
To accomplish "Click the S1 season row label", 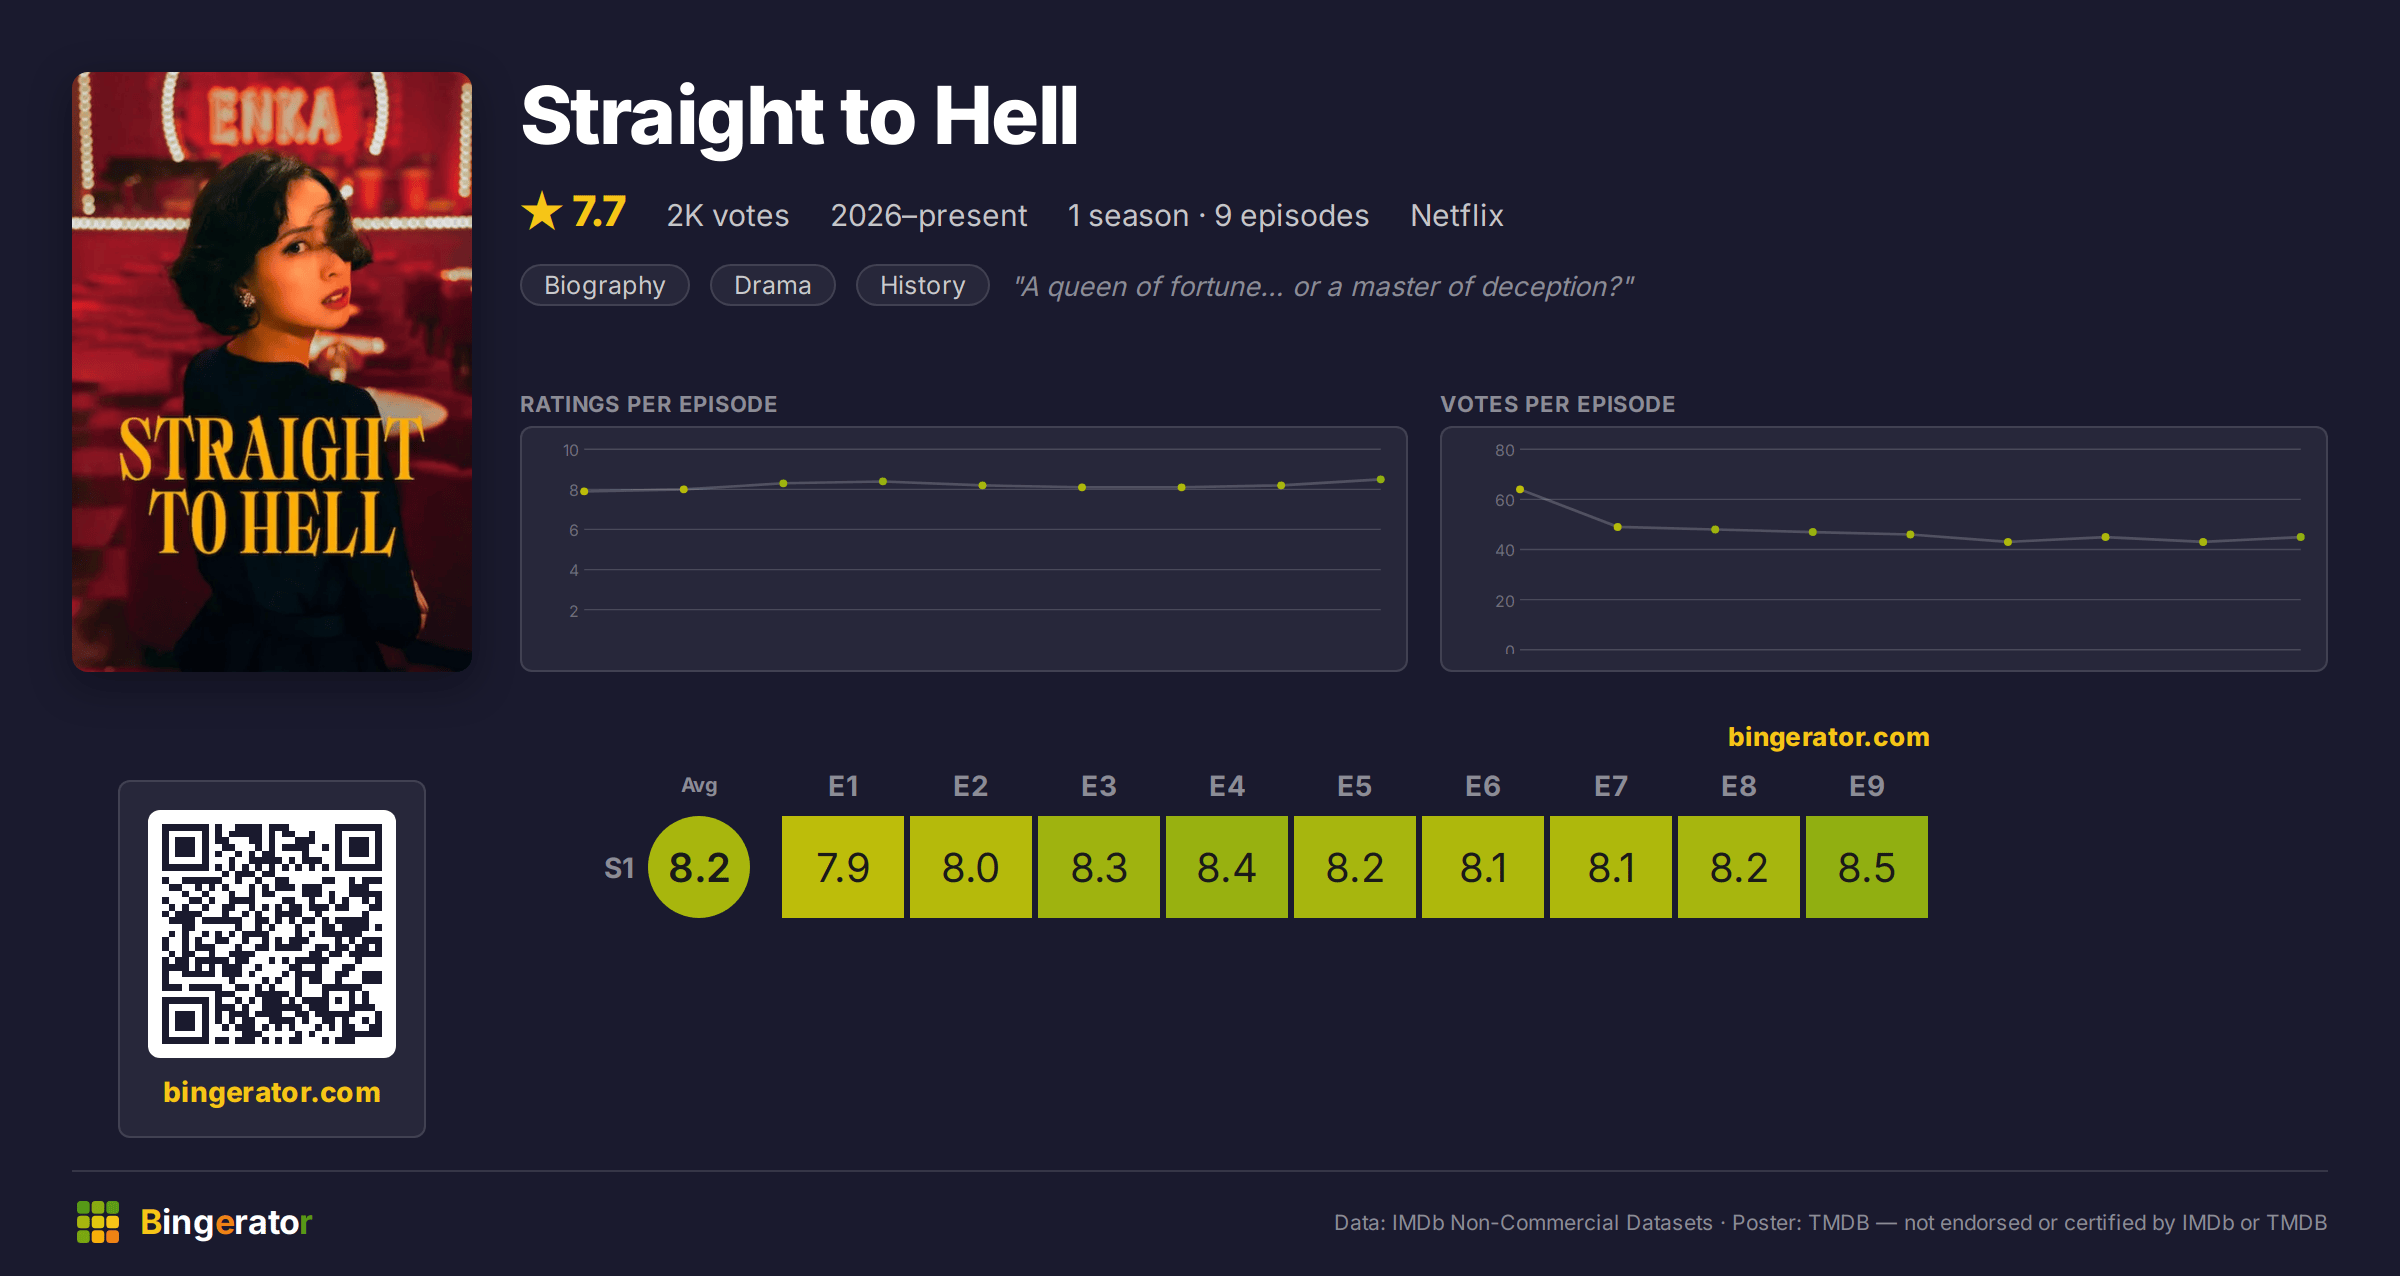I will tap(619, 868).
